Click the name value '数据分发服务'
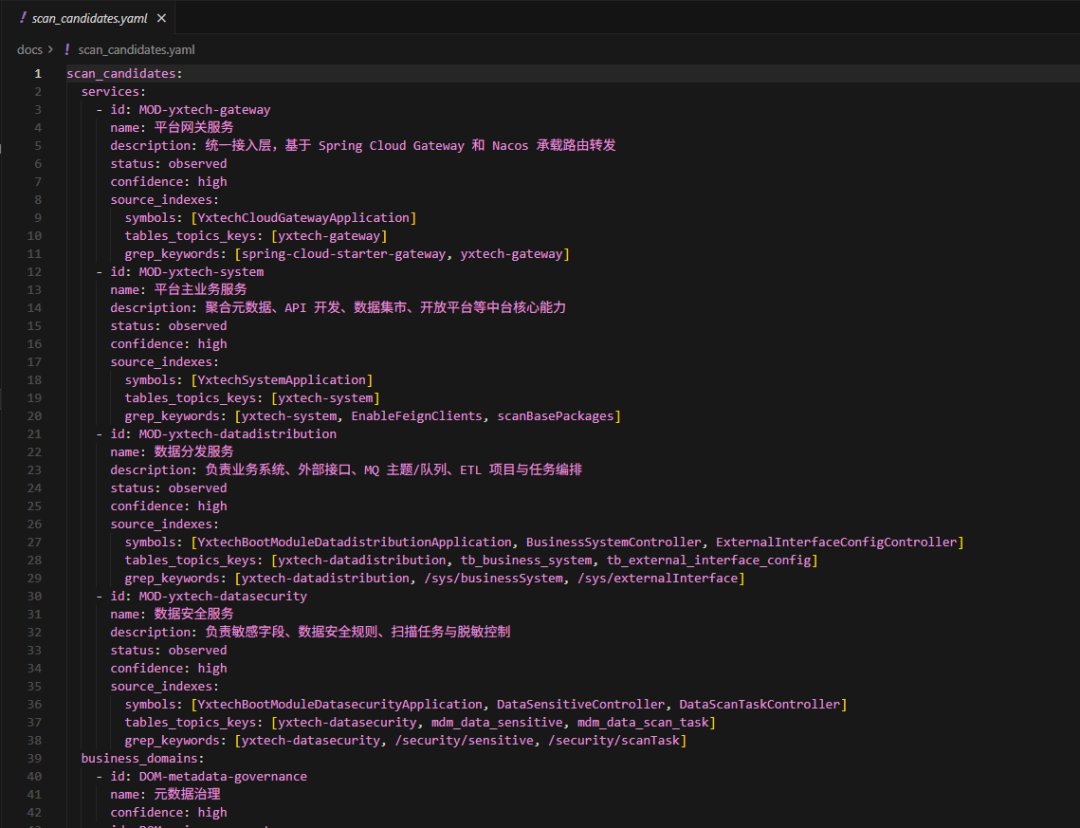 (194, 452)
